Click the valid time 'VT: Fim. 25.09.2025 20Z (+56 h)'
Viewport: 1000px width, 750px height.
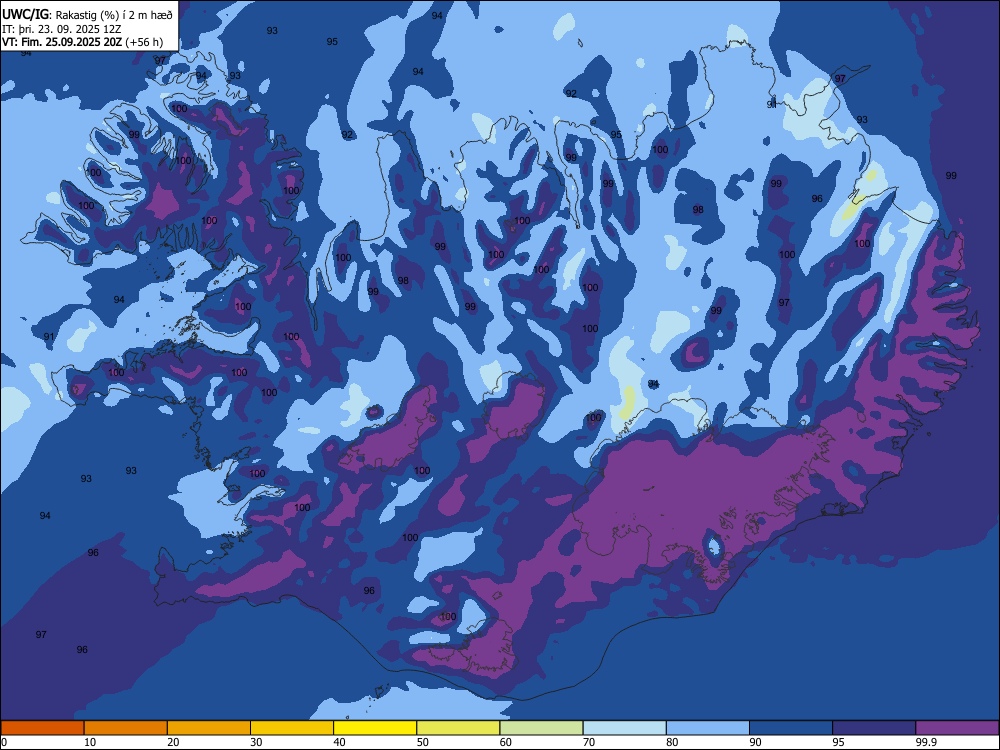coord(82,42)
